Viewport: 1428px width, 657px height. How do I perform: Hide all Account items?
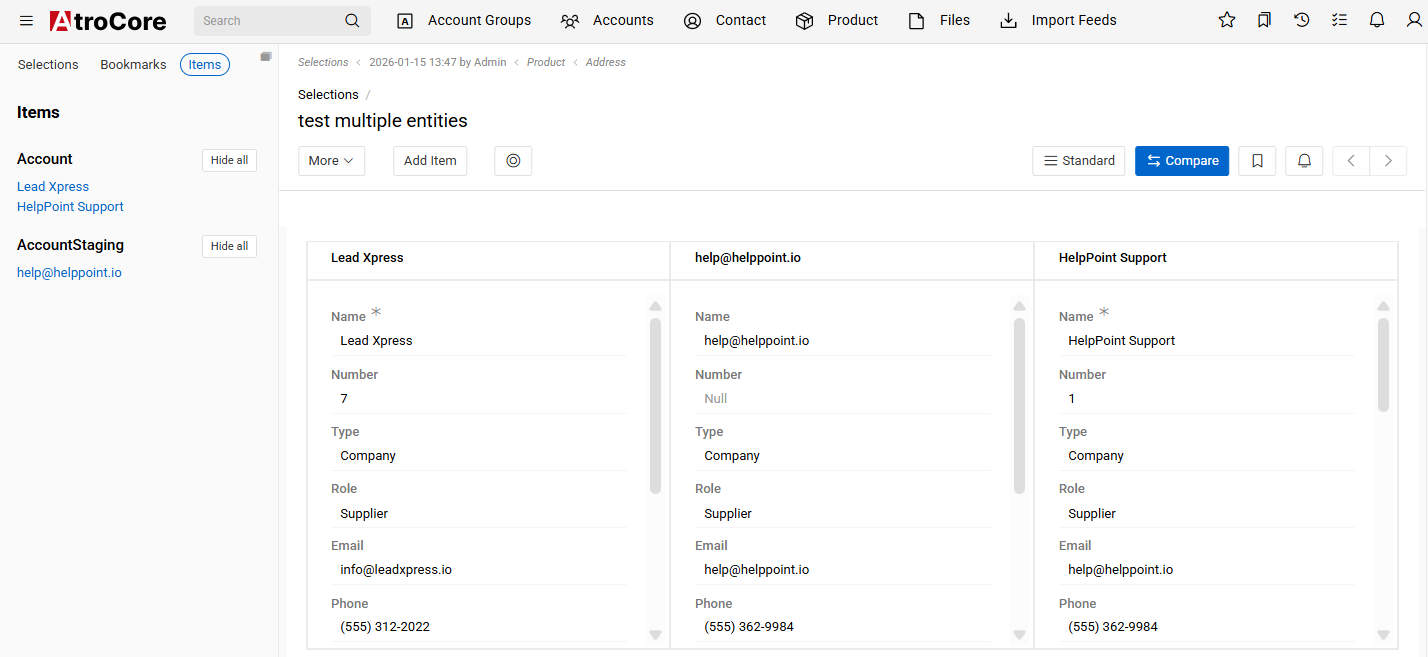pyautogui.click(x=229, y=160)
